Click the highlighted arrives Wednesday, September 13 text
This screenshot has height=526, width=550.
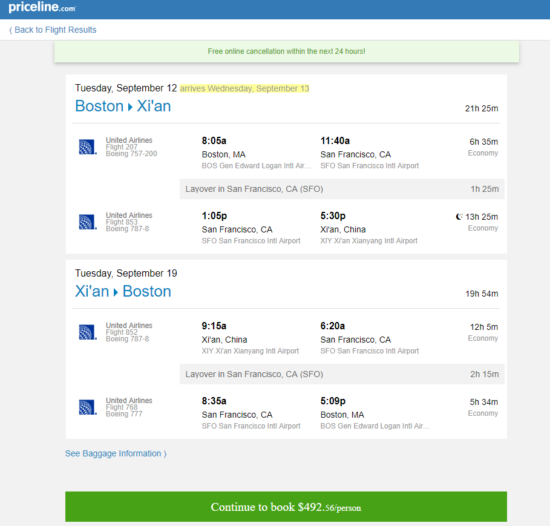(x=244, y=88)
